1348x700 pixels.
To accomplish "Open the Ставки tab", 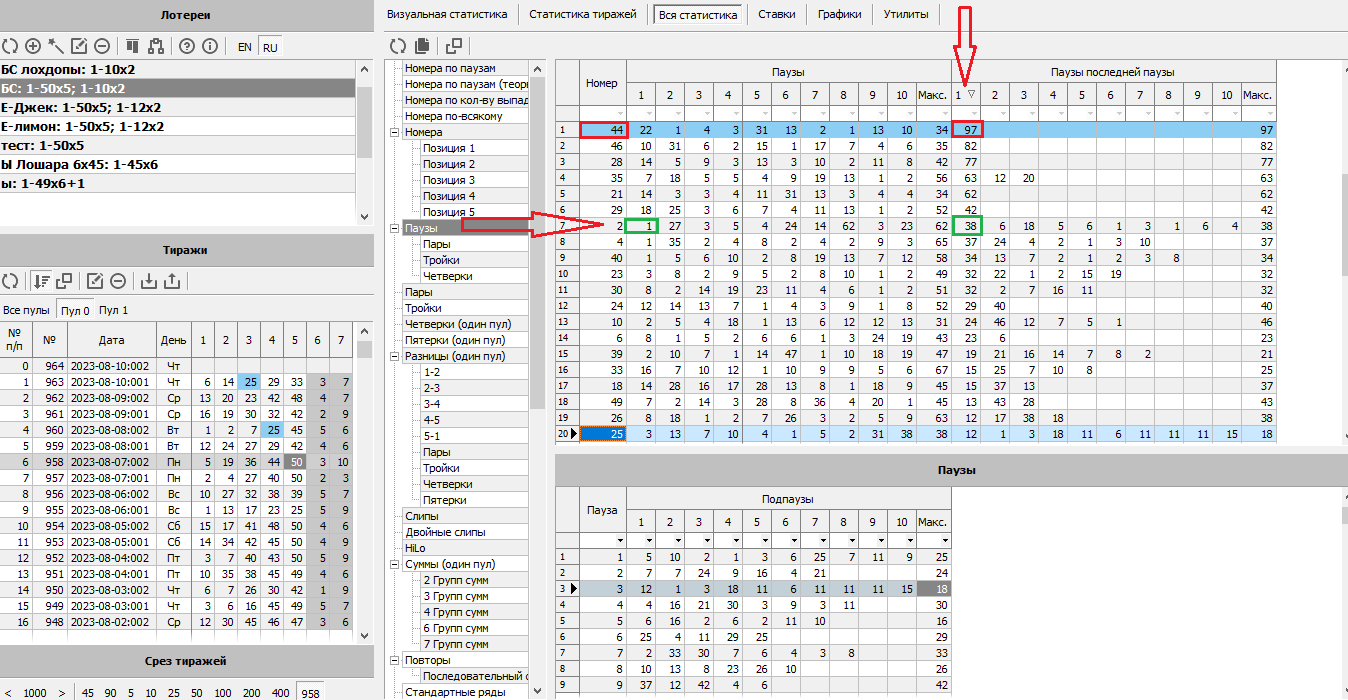I will coord(777,14).
